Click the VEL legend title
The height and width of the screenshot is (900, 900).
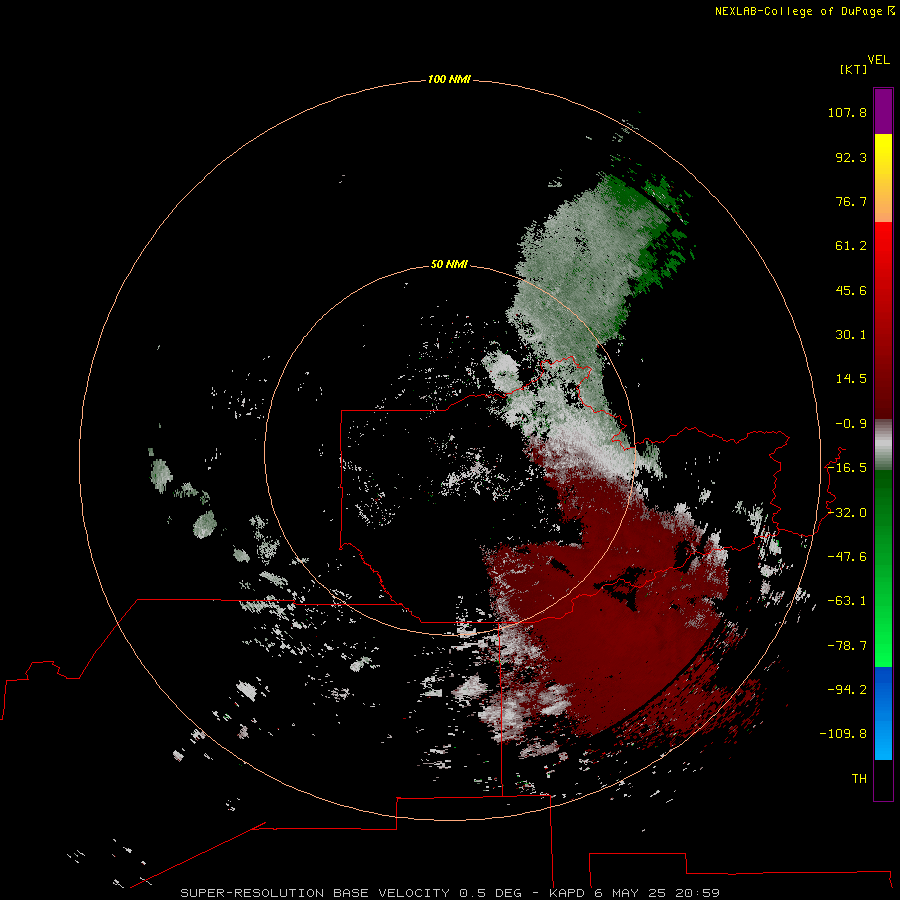pyautogui.click(x=878, y=60)
